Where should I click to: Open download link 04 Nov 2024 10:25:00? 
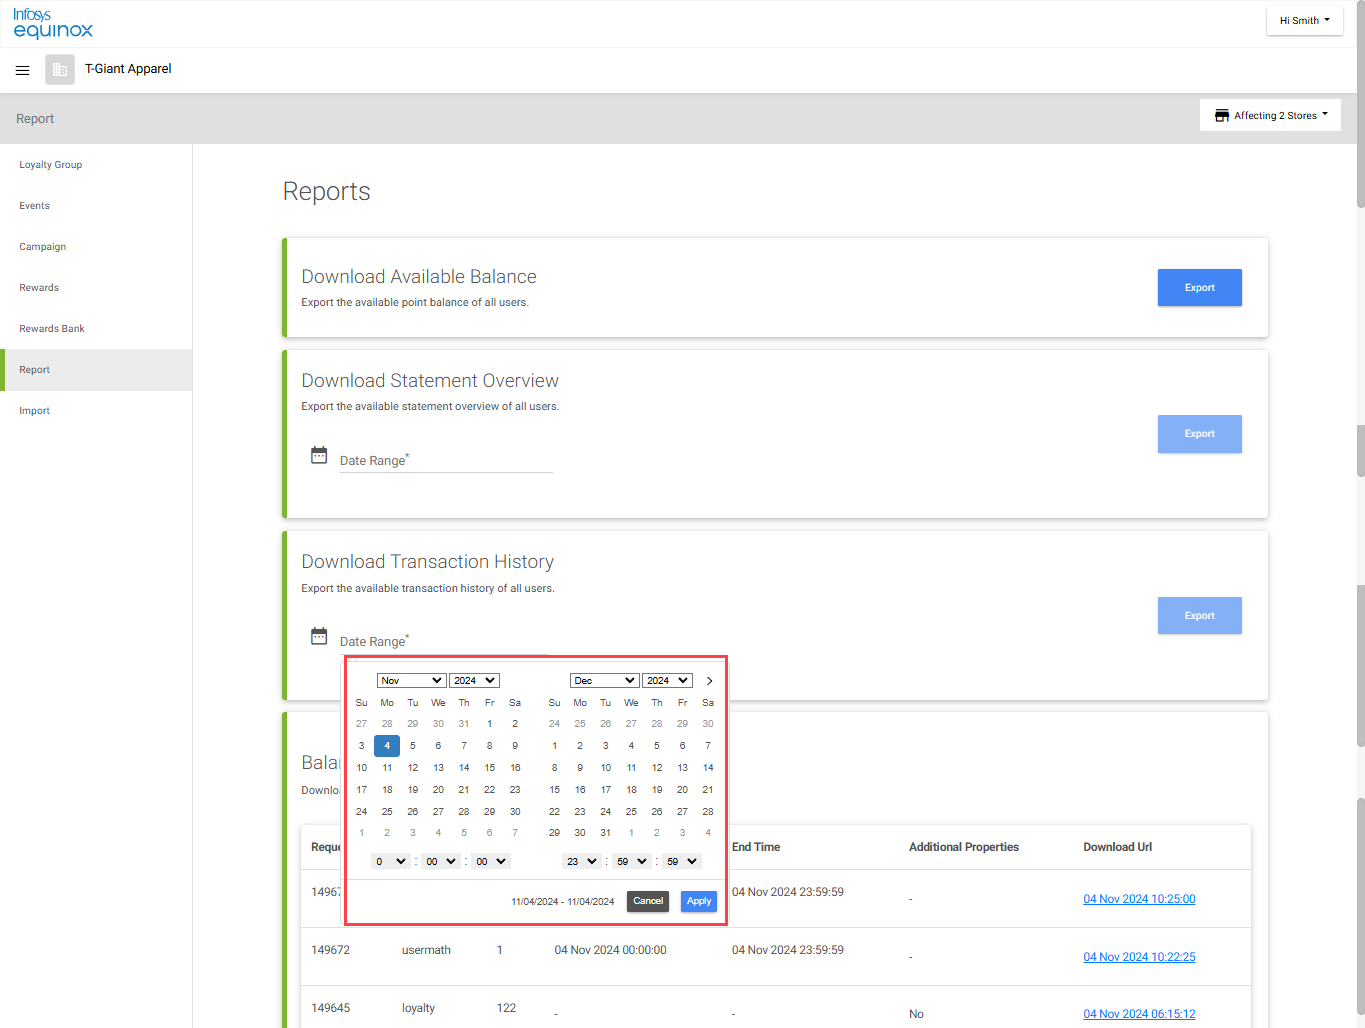tap(1139, 899)
